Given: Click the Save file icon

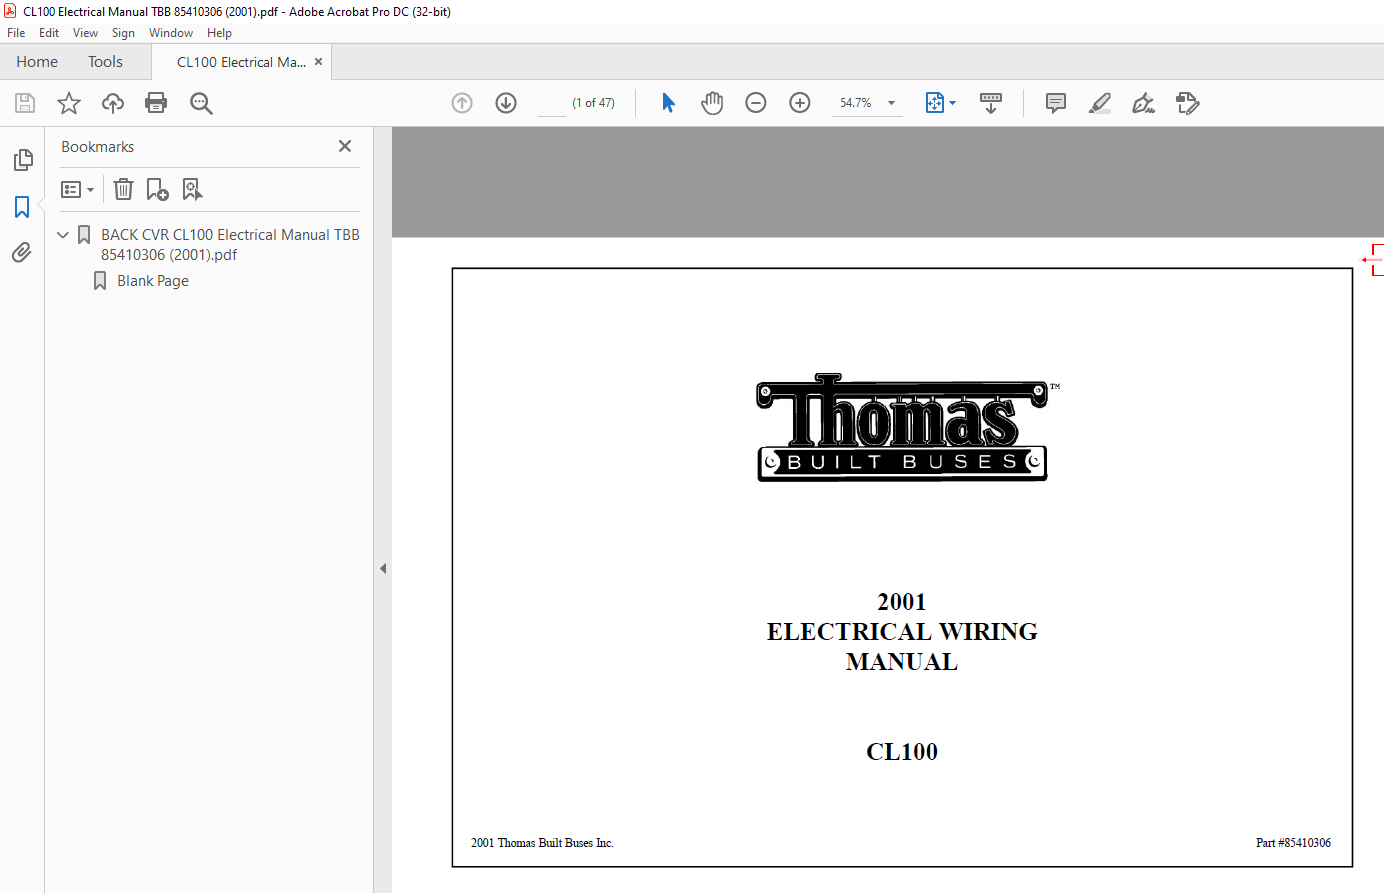Looking at the screenshot, I should pyautogui.click(x=25, y=103).
